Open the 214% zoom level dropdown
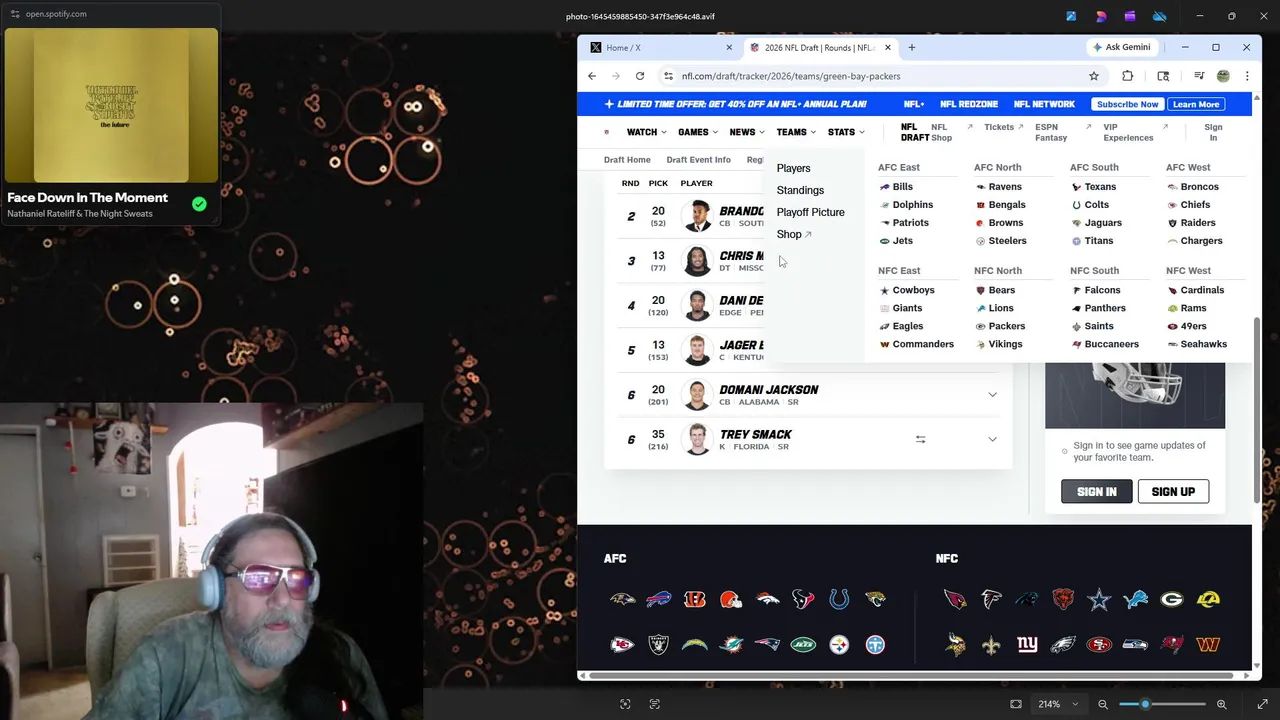Screen dimensions: 1280x720 pos(1057,704)
